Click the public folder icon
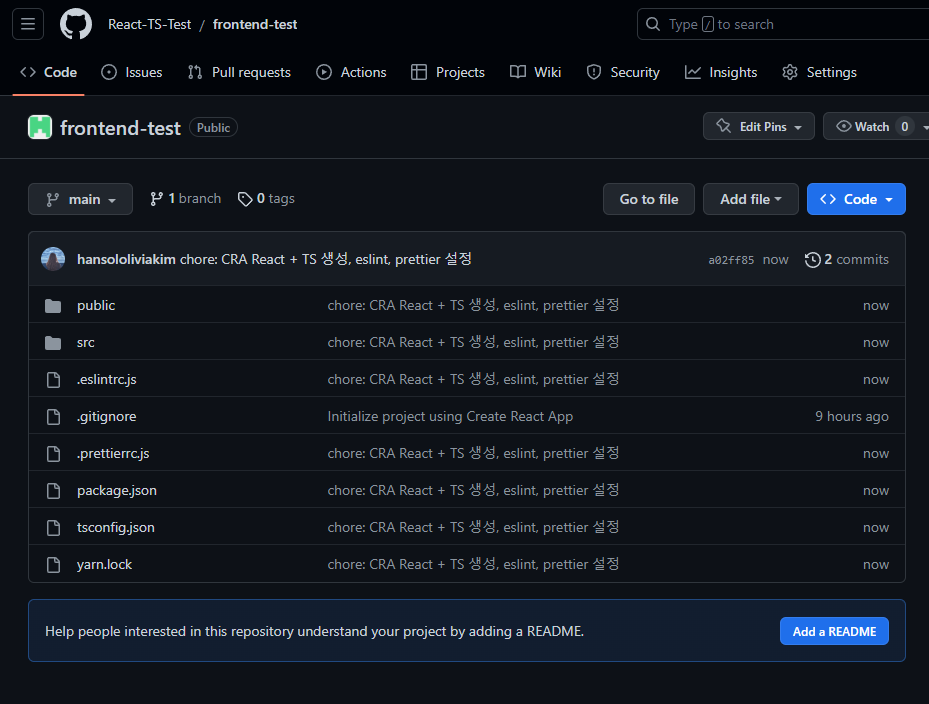The width and height of the screenshot is (929, 704). (53, 306)
